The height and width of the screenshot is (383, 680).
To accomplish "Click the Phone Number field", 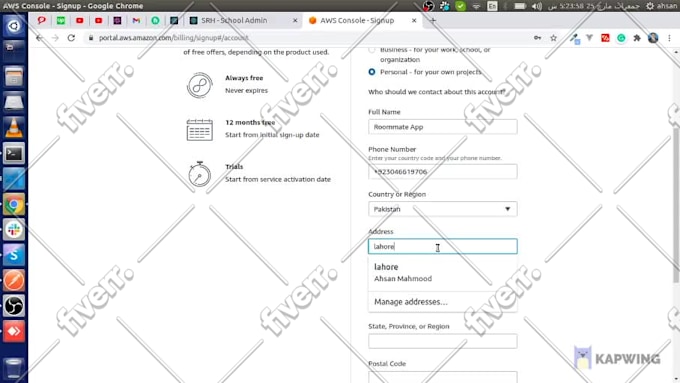I will [442, 172].
